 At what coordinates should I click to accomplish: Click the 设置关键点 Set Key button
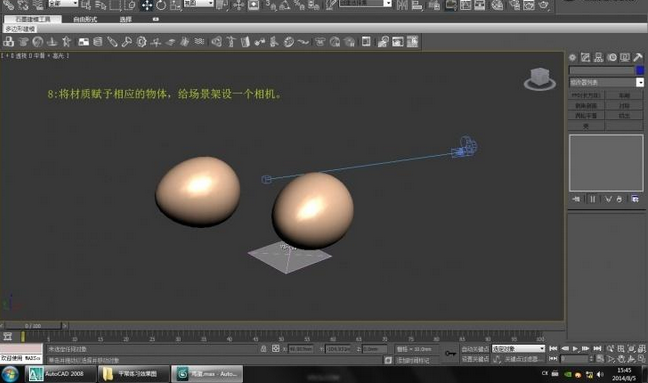(x=475, y=359)
